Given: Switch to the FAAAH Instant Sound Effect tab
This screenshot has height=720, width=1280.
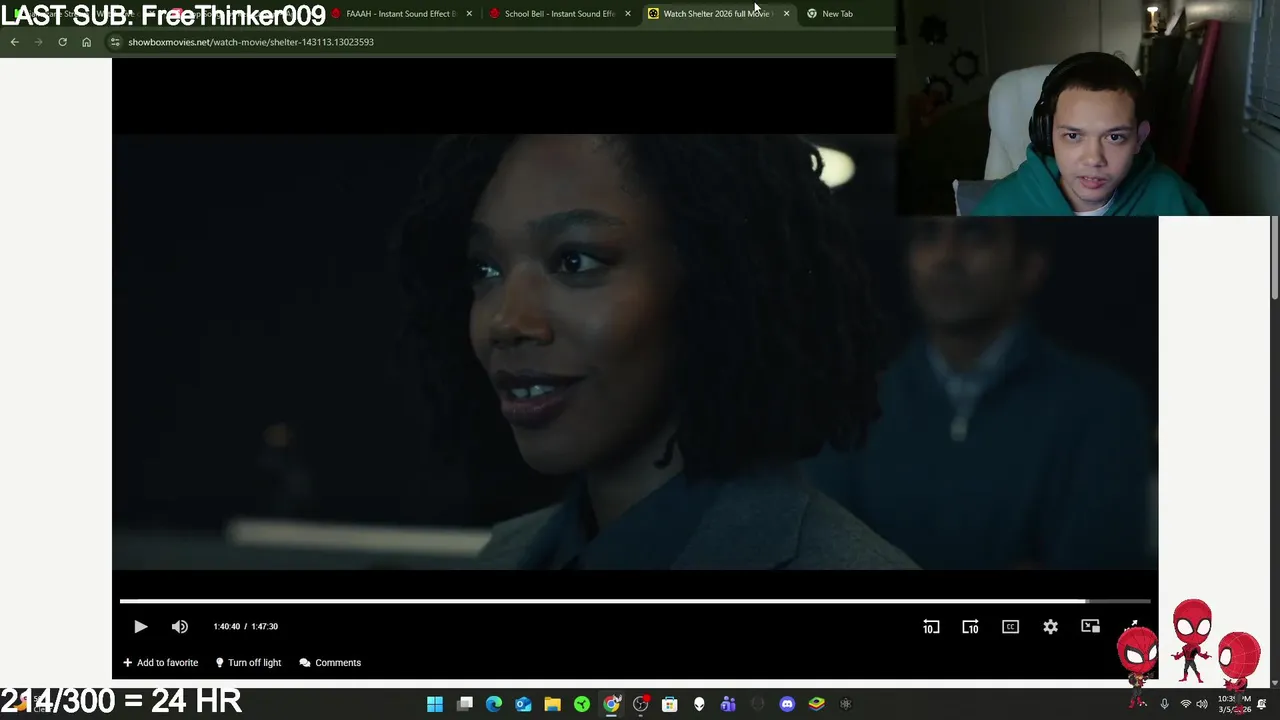Looking at the screenshot, I should pyautogui.click(x=400, y=13).
